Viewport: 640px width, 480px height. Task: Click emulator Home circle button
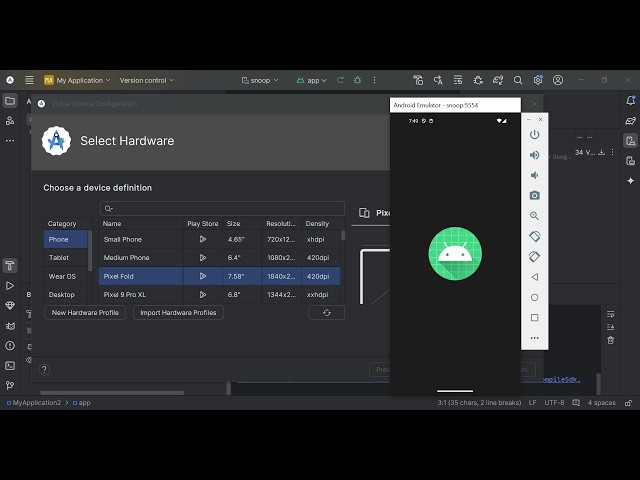tap(535, 297)
